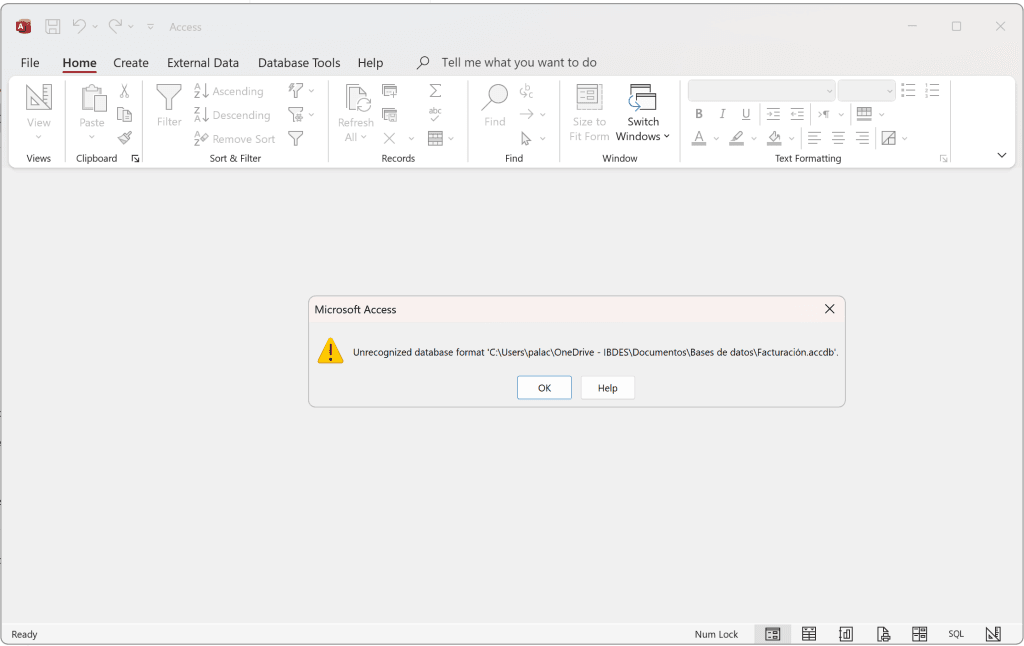This screenshot has height=646, width=1024.
Task: Open SQL view from status bar
Action: tap(956, 634)
